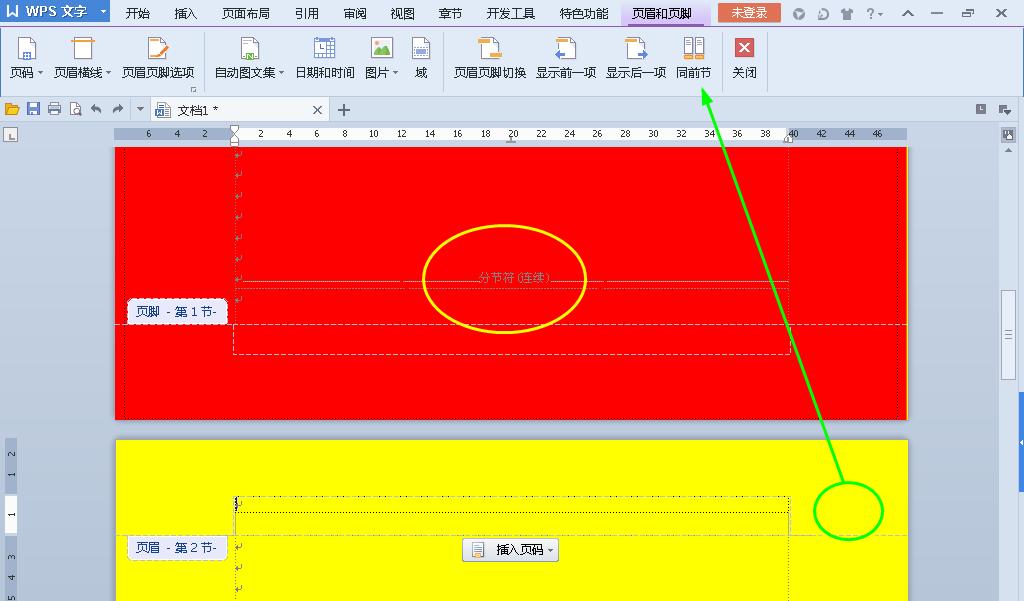Image resolution: width=1024 pixels, height=601 pixels.
Task: Click 显示前一项 show previous
Action: 566,57
